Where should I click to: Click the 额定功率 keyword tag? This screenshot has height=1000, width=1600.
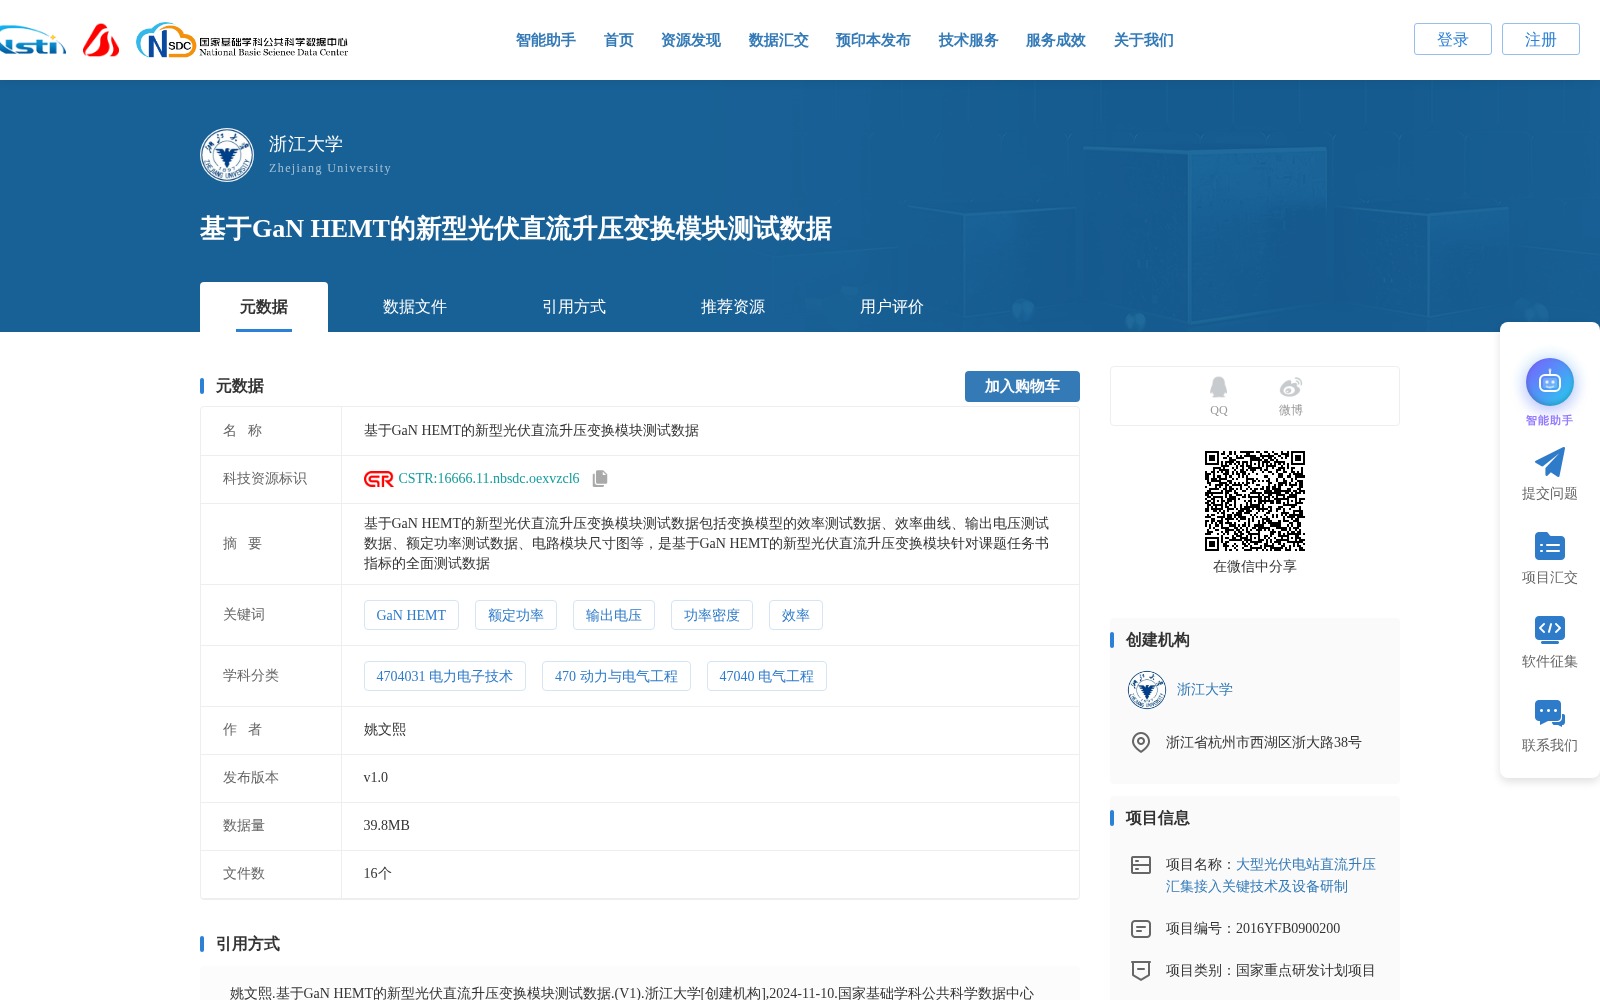[516, 615]
